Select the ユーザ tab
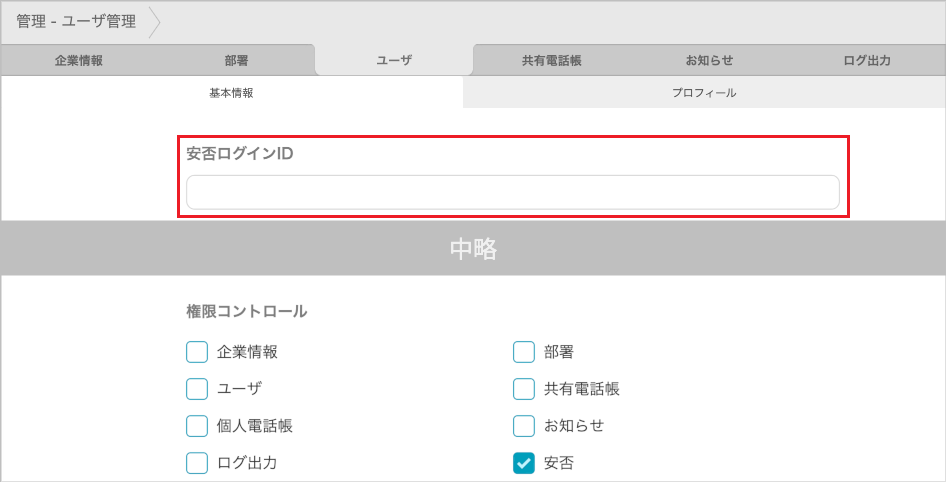The height and width of the screenshot is (482, 946). [x=394, y=60]
